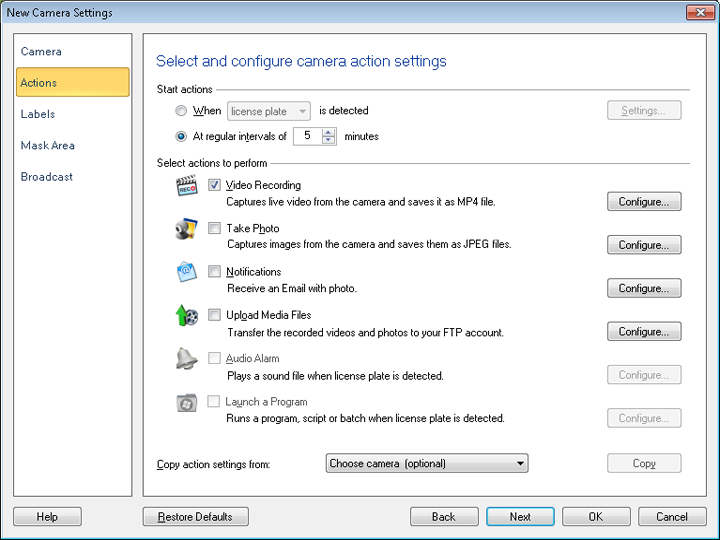Screen dimensions: 720x540
Task: Click the interval minutes input field
Action: [306, 136]
